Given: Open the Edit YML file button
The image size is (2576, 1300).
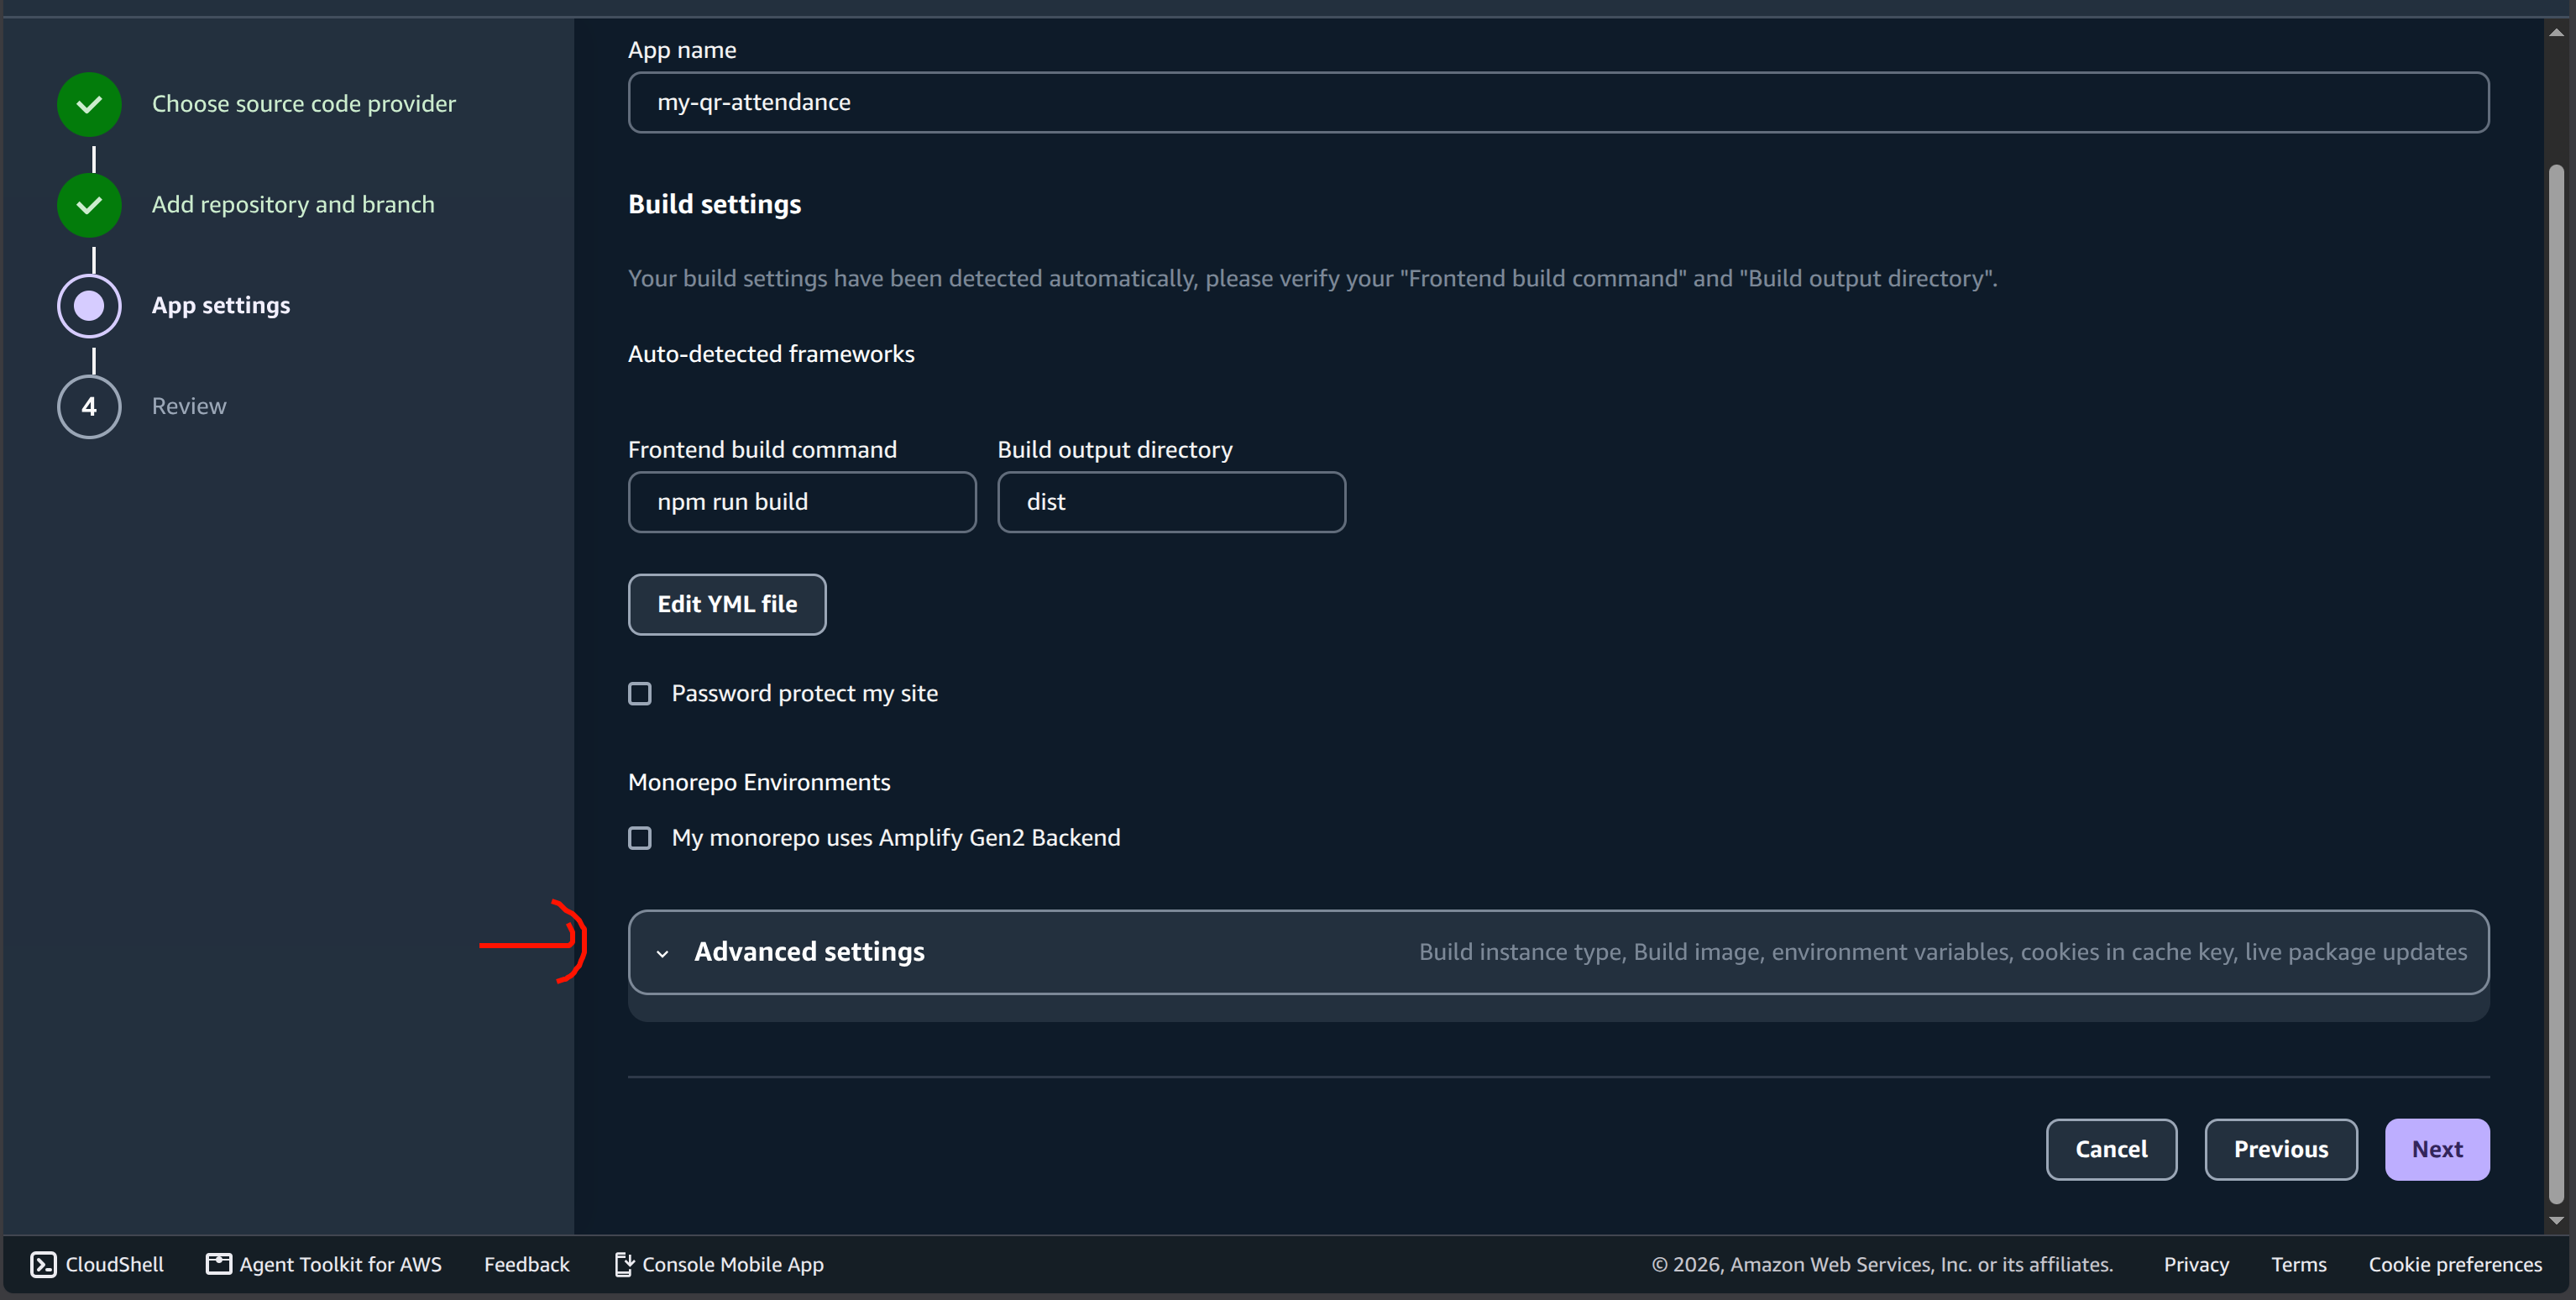Looking at the screenshot, I should [727, 604].
